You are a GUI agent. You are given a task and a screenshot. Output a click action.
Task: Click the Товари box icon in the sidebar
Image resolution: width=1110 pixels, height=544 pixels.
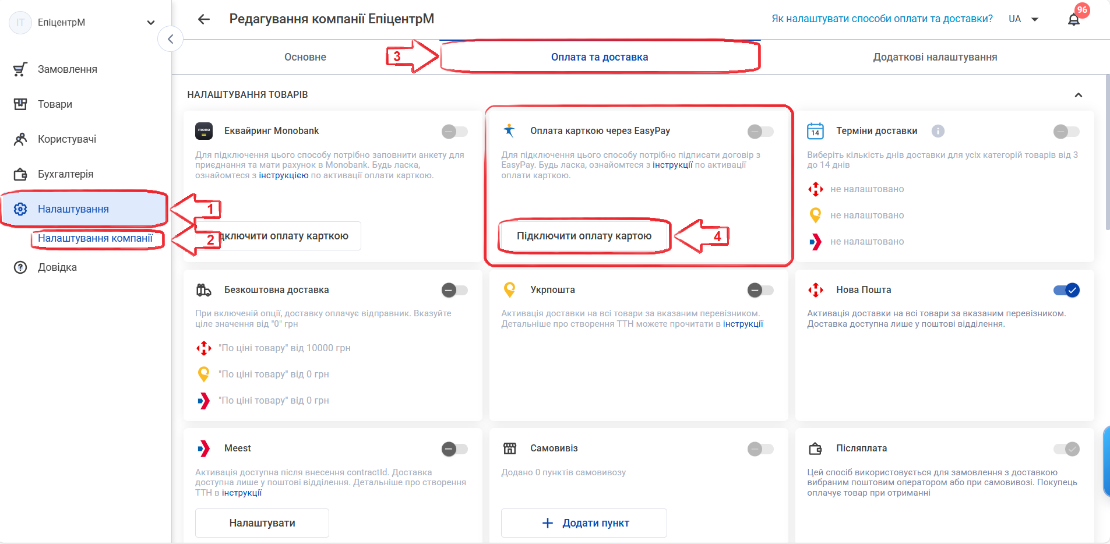click(x=21, y=104)
